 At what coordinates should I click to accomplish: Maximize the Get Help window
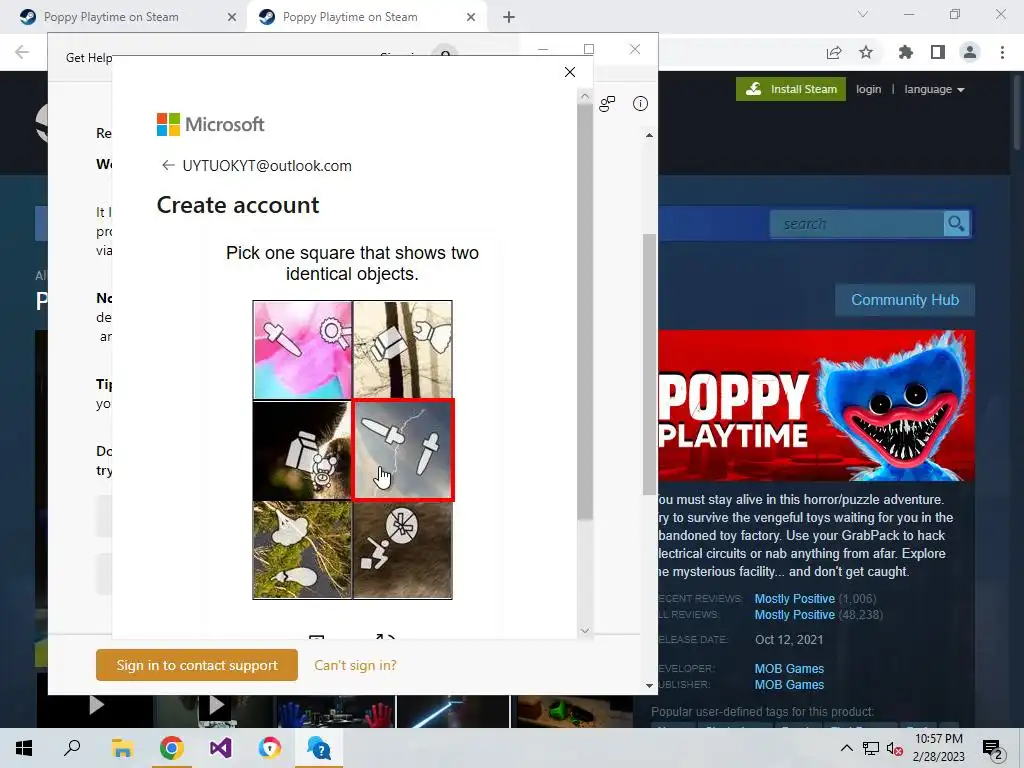pos(589,49)
